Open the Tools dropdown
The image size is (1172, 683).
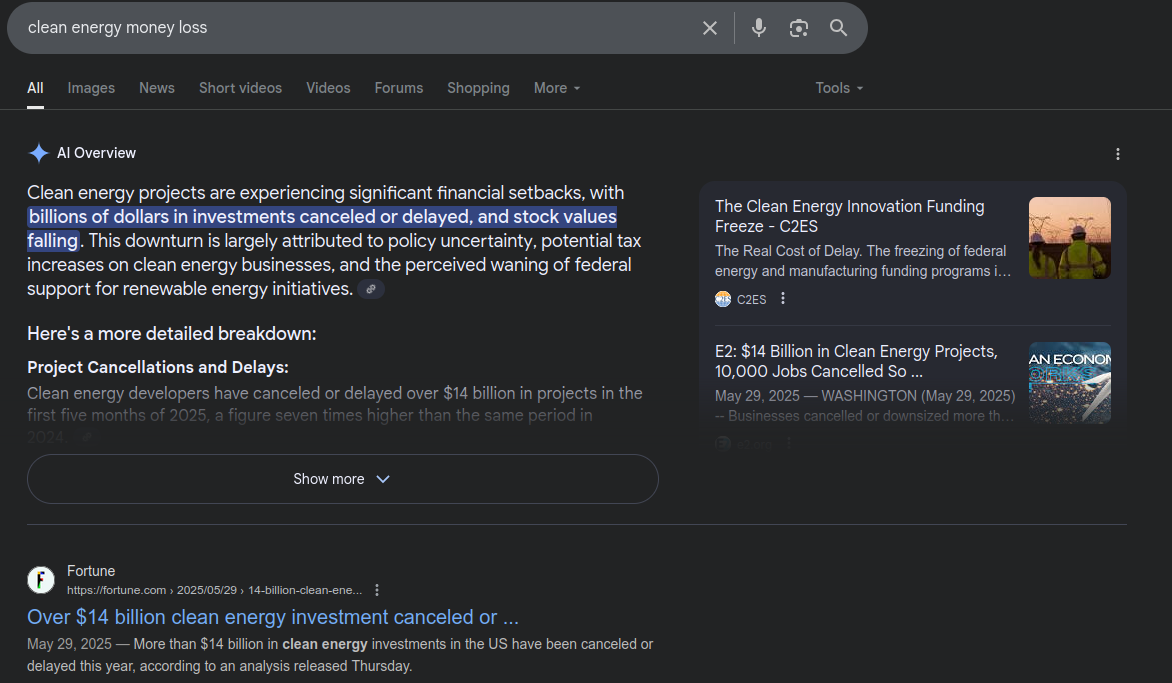[839, 88]
